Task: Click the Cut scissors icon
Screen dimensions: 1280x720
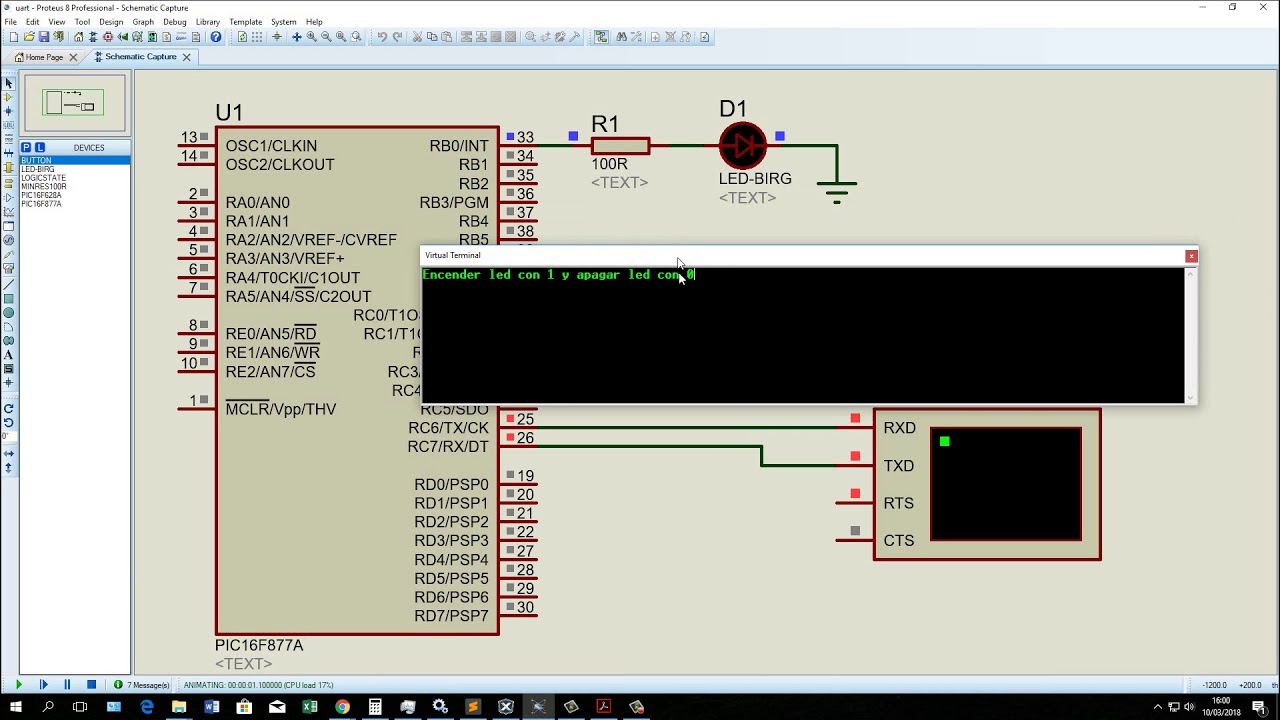Action: [418, 37]
